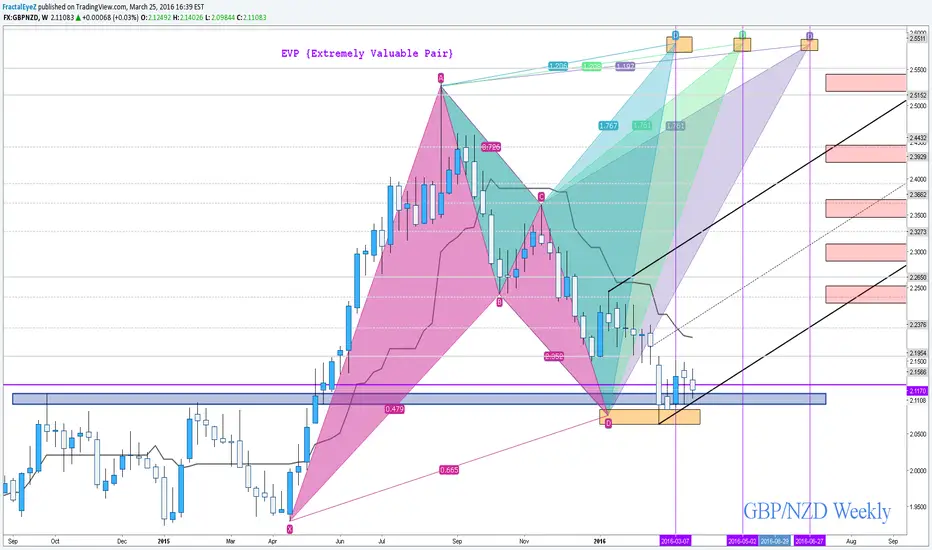Click the low price L:2.09844

tap(220, 17)
